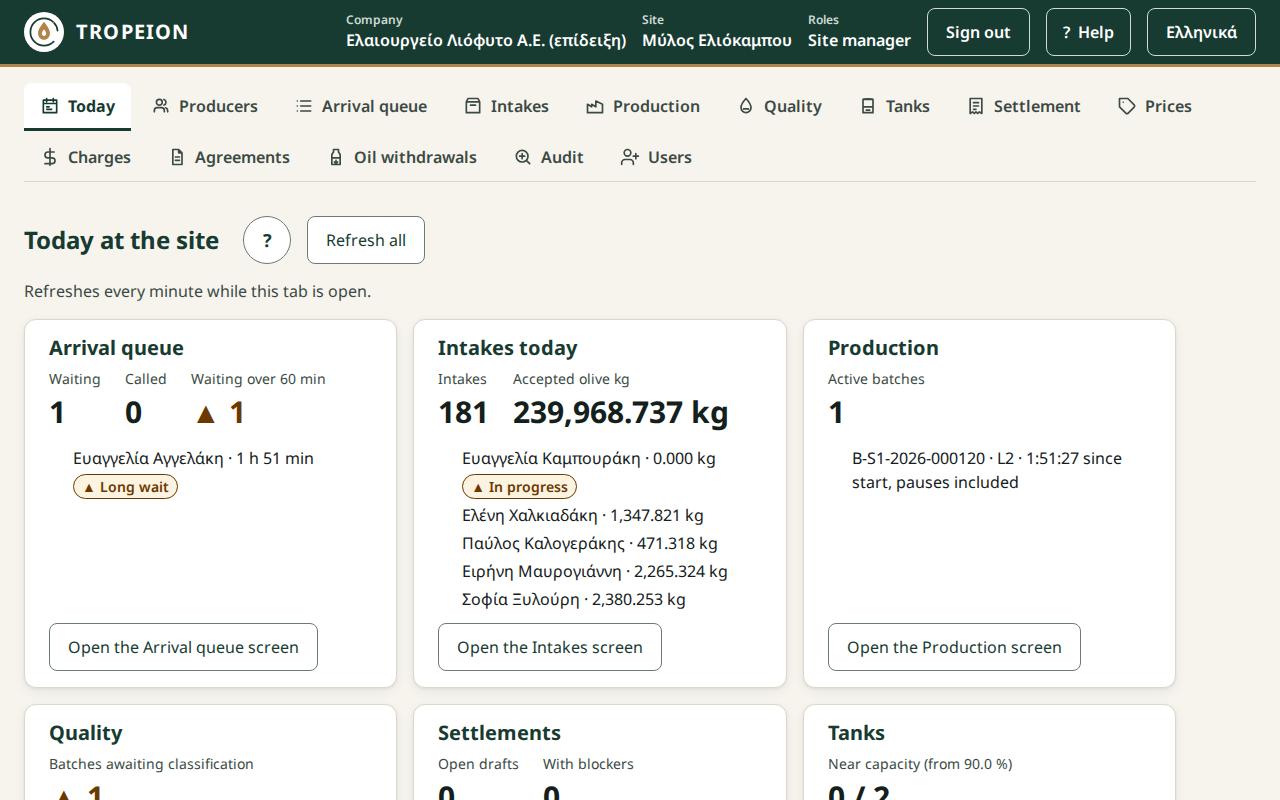Click the warning triangle on Long wait badge
Screen dimensions: 1280x800
coord(89,487)
